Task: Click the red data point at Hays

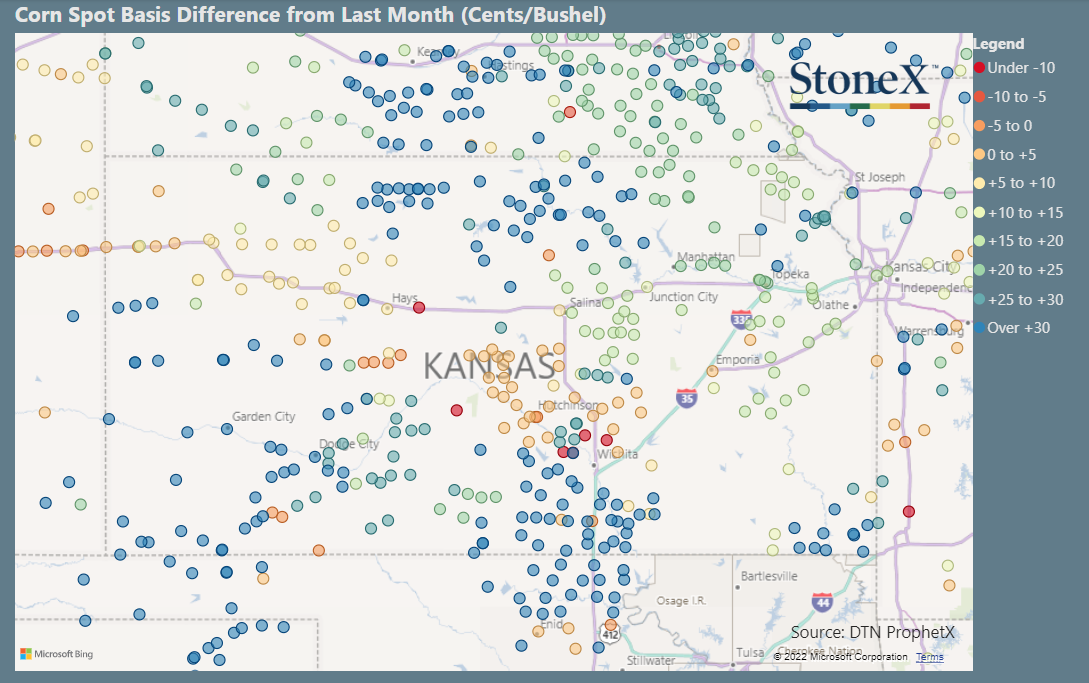Action: click(419, 307)
